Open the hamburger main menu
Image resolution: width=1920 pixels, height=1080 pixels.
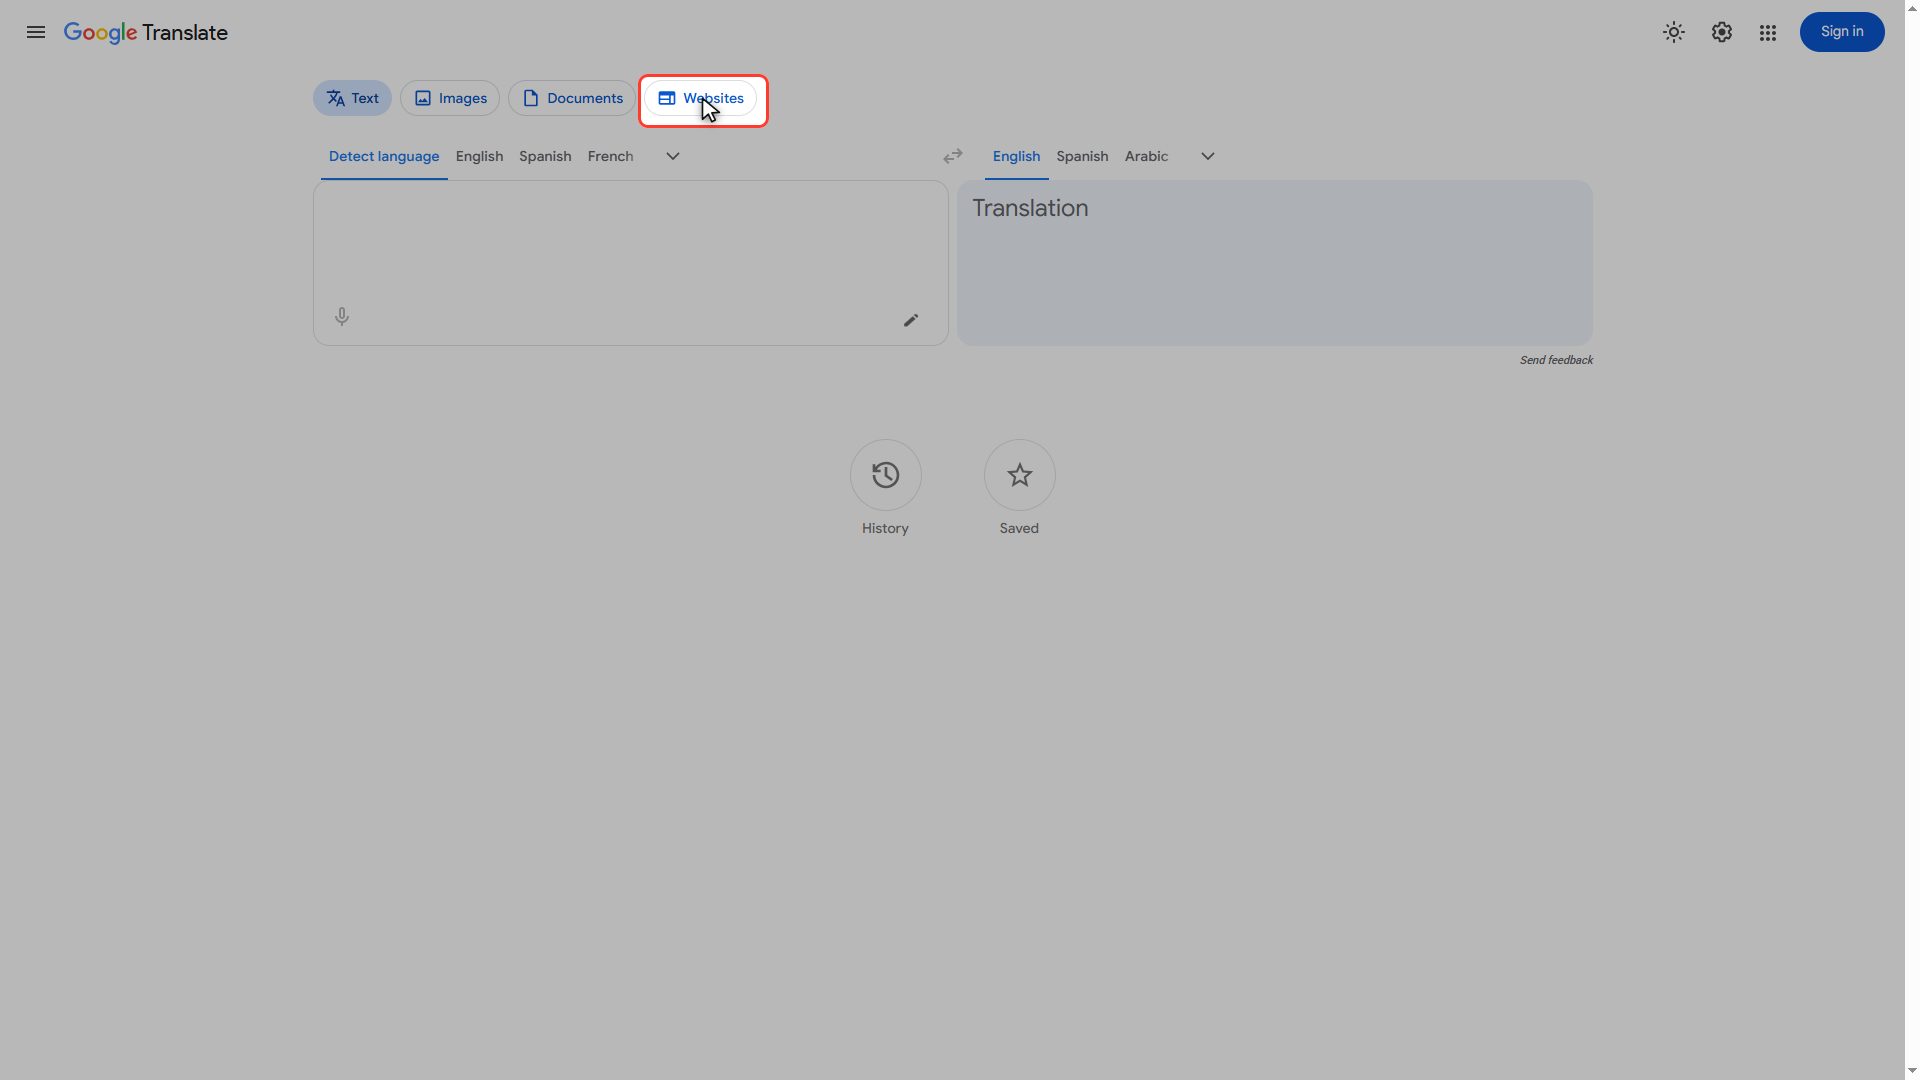click(36, 32)
